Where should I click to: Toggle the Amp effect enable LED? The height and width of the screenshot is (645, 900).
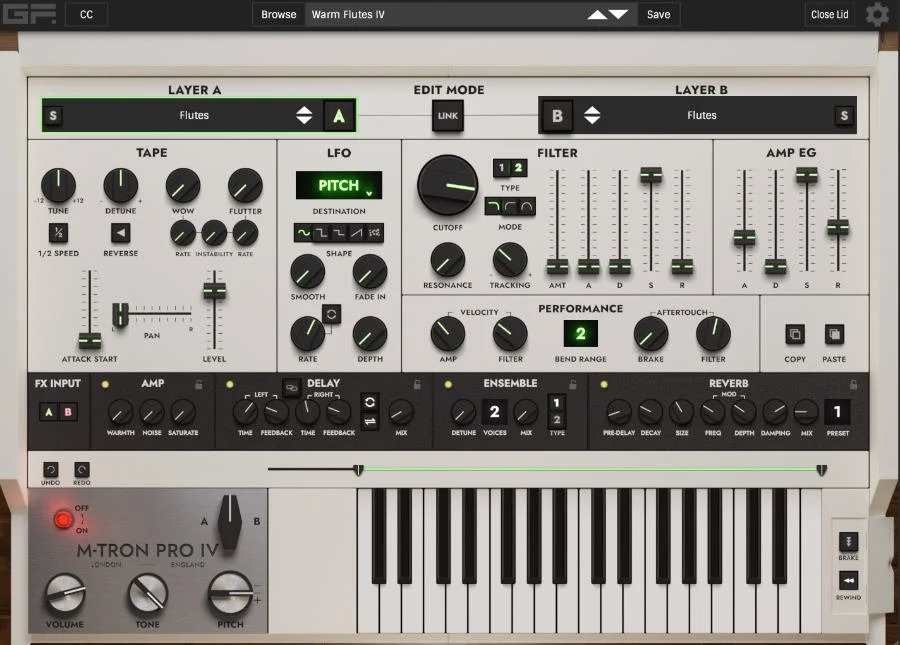click(x=105, y=384)
